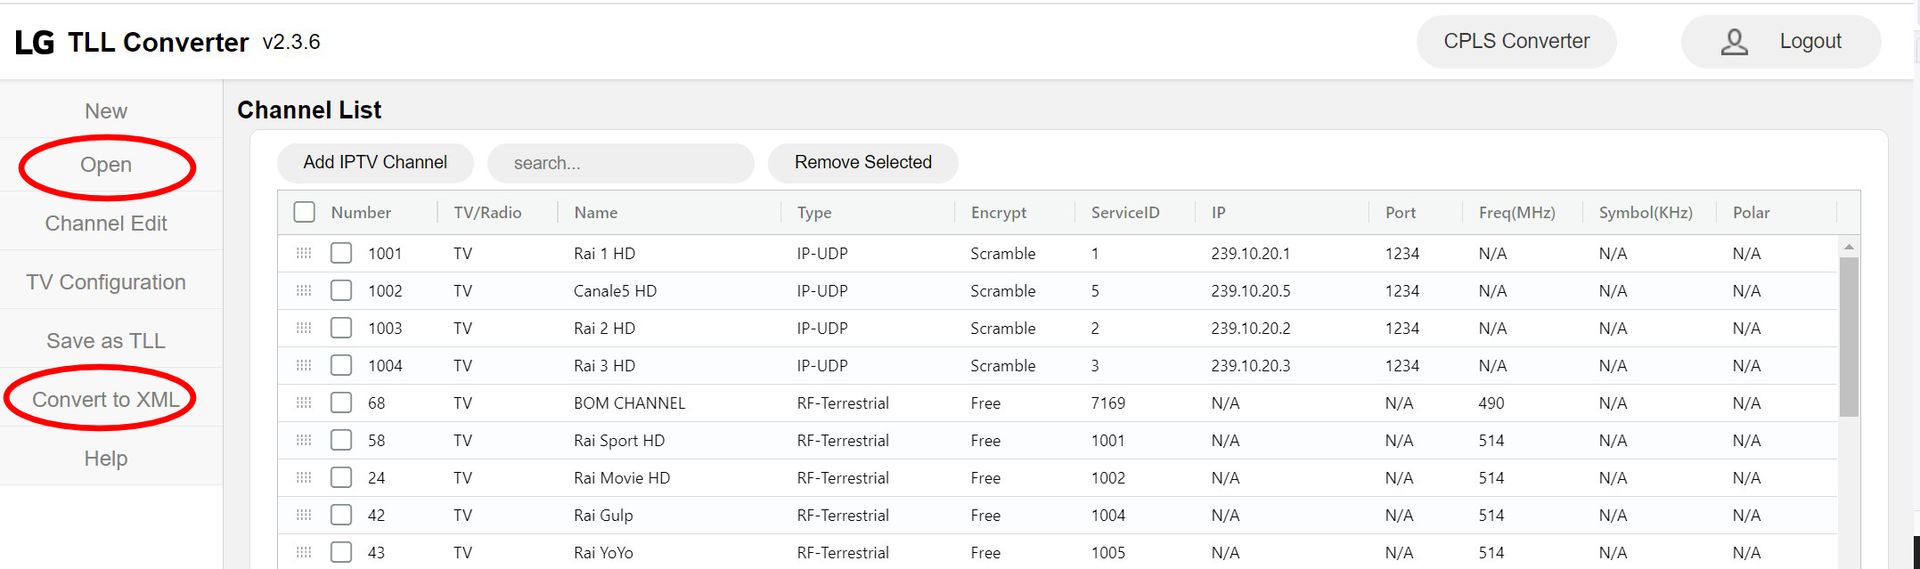Click the drag handle for Canale5 HD row
This screenshot has width=1920, height=569.
[x=304, y=291]
